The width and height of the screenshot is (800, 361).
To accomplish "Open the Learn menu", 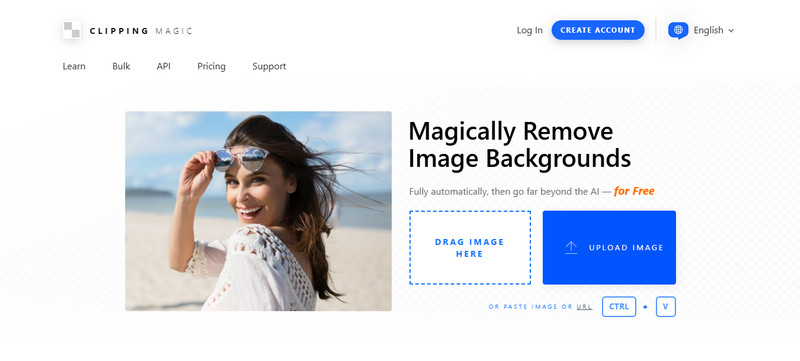I will [74, 66].
